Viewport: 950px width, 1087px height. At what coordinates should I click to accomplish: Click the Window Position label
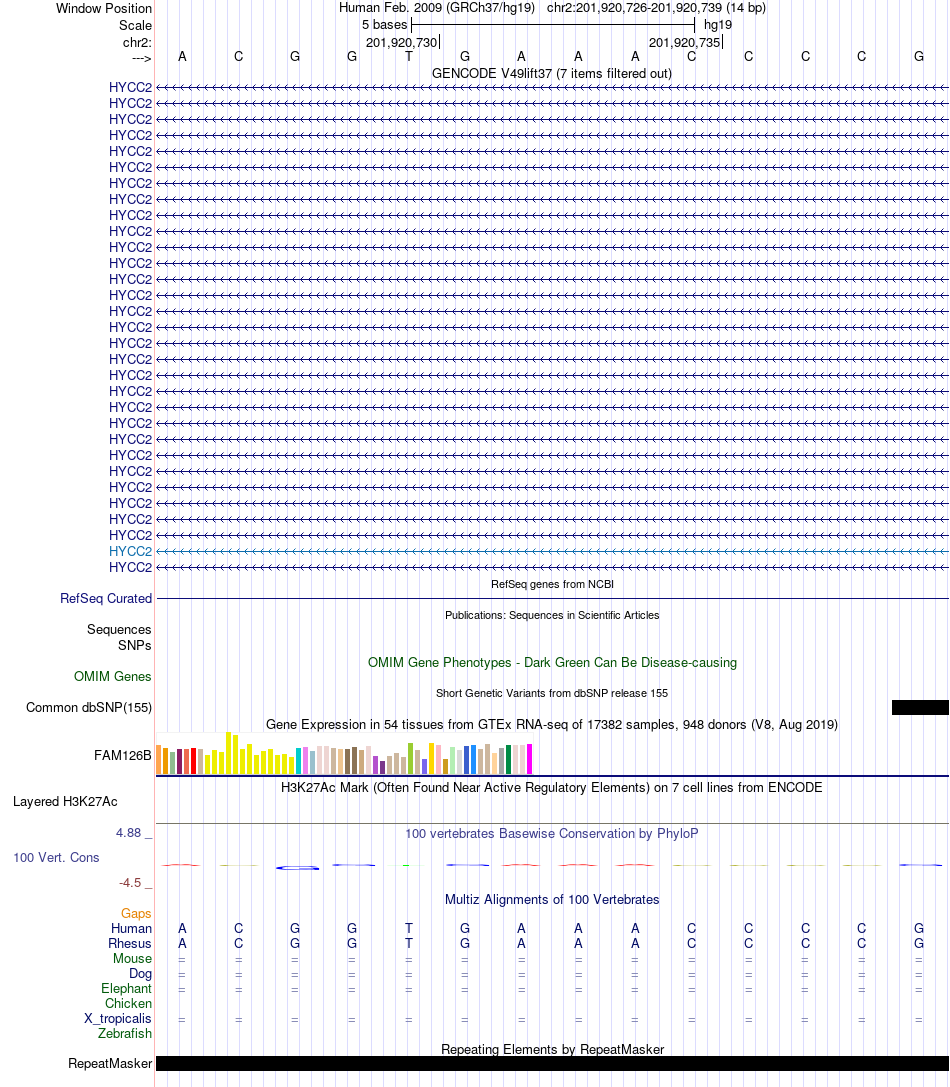pyautogui.click(x=103, y=8)
